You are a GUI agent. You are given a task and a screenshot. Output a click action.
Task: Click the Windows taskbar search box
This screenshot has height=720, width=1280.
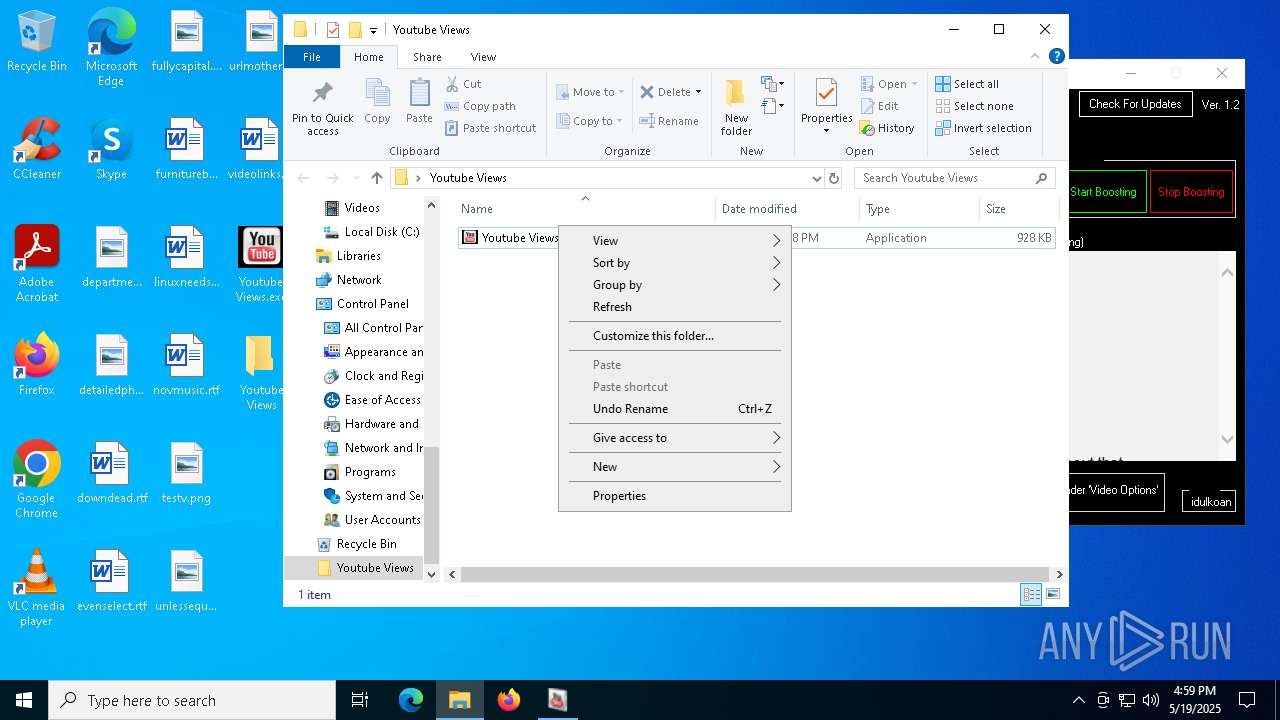(192, 700)
